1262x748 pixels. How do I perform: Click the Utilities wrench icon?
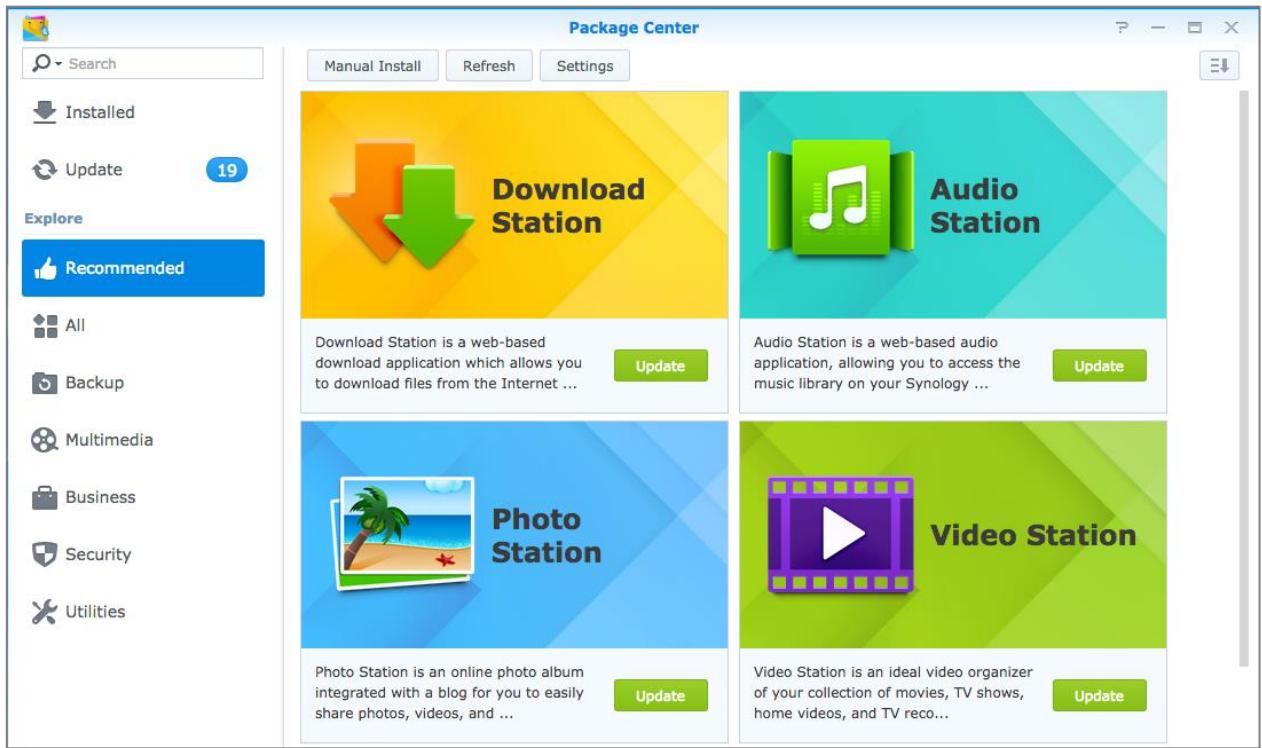point(45,612)
